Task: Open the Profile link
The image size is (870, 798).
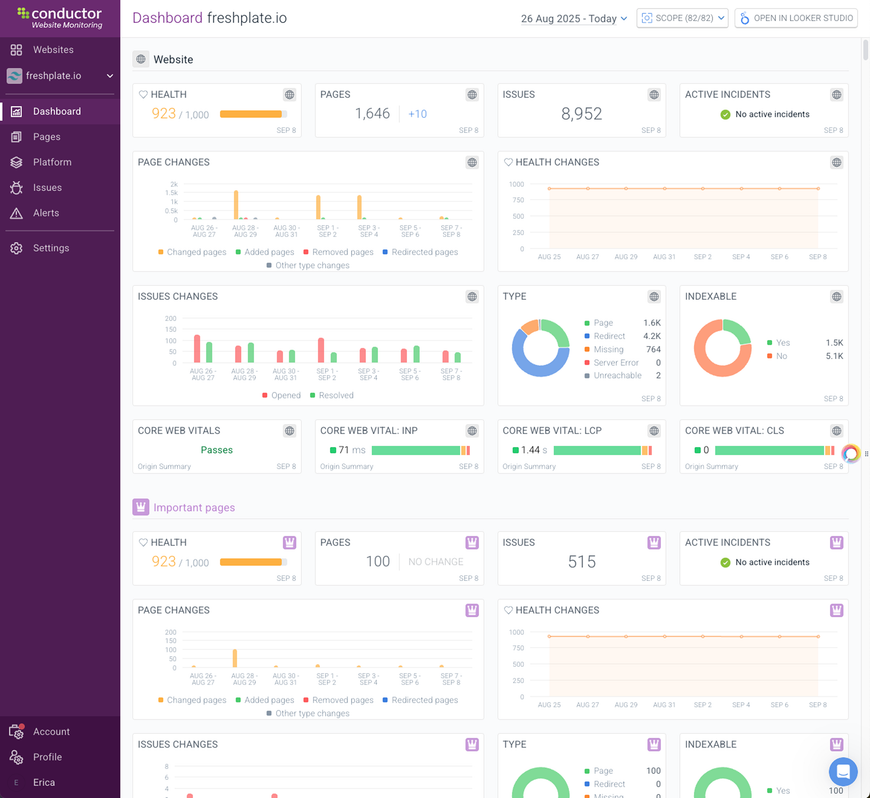Action: [47, 757]
